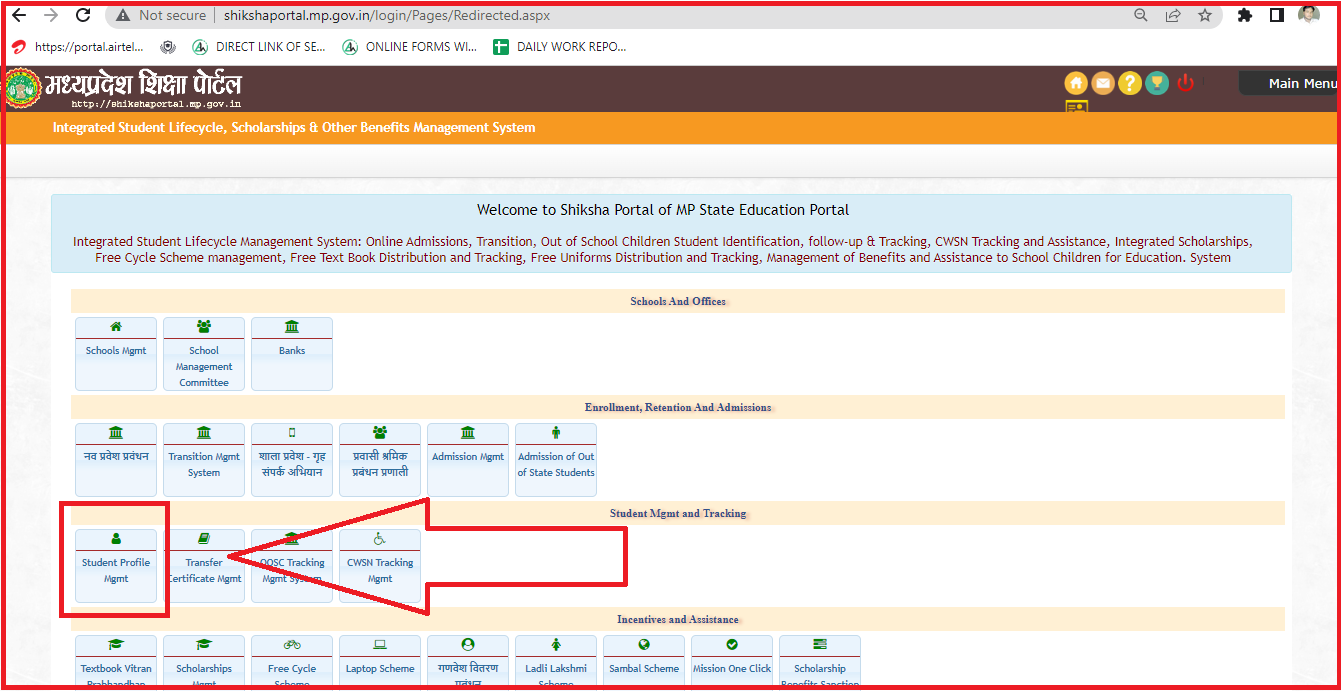Open the Schools Mgmt tile
Image resolution: width=1341 pixels, height=691 pixels.
click(x=116, y=353)
